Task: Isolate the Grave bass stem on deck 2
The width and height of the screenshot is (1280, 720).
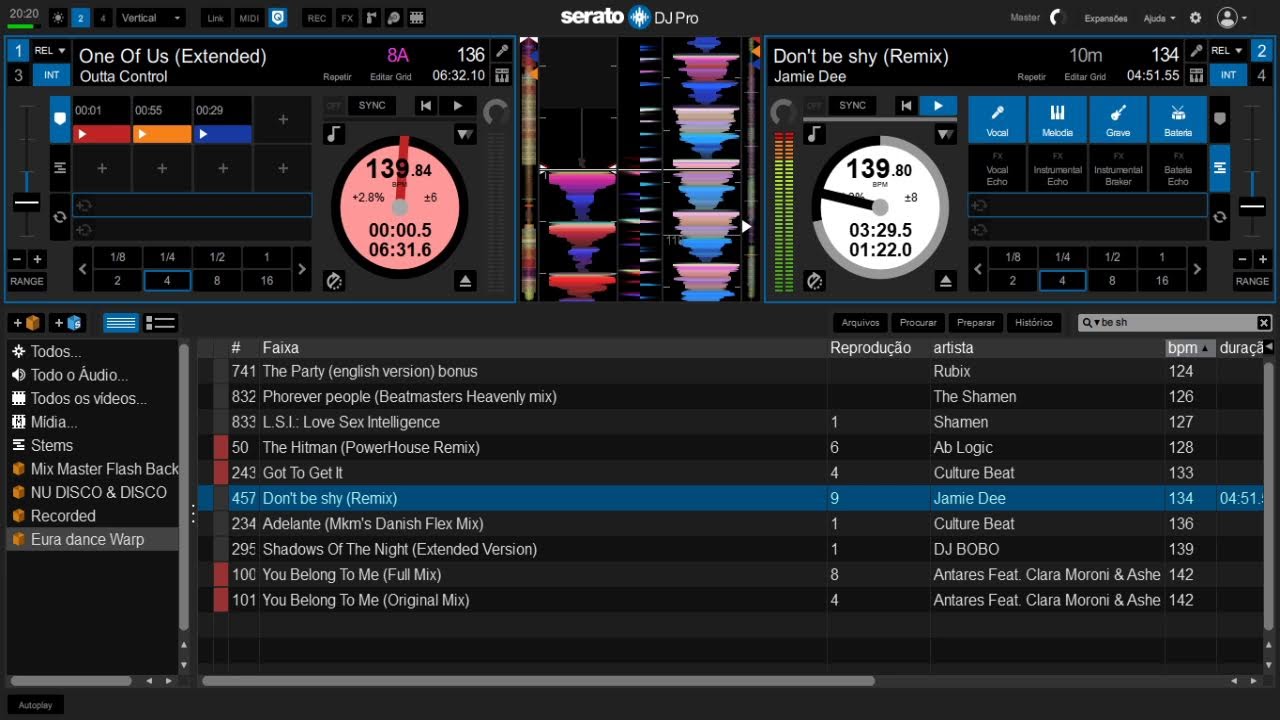Action: coord(1118,119)
